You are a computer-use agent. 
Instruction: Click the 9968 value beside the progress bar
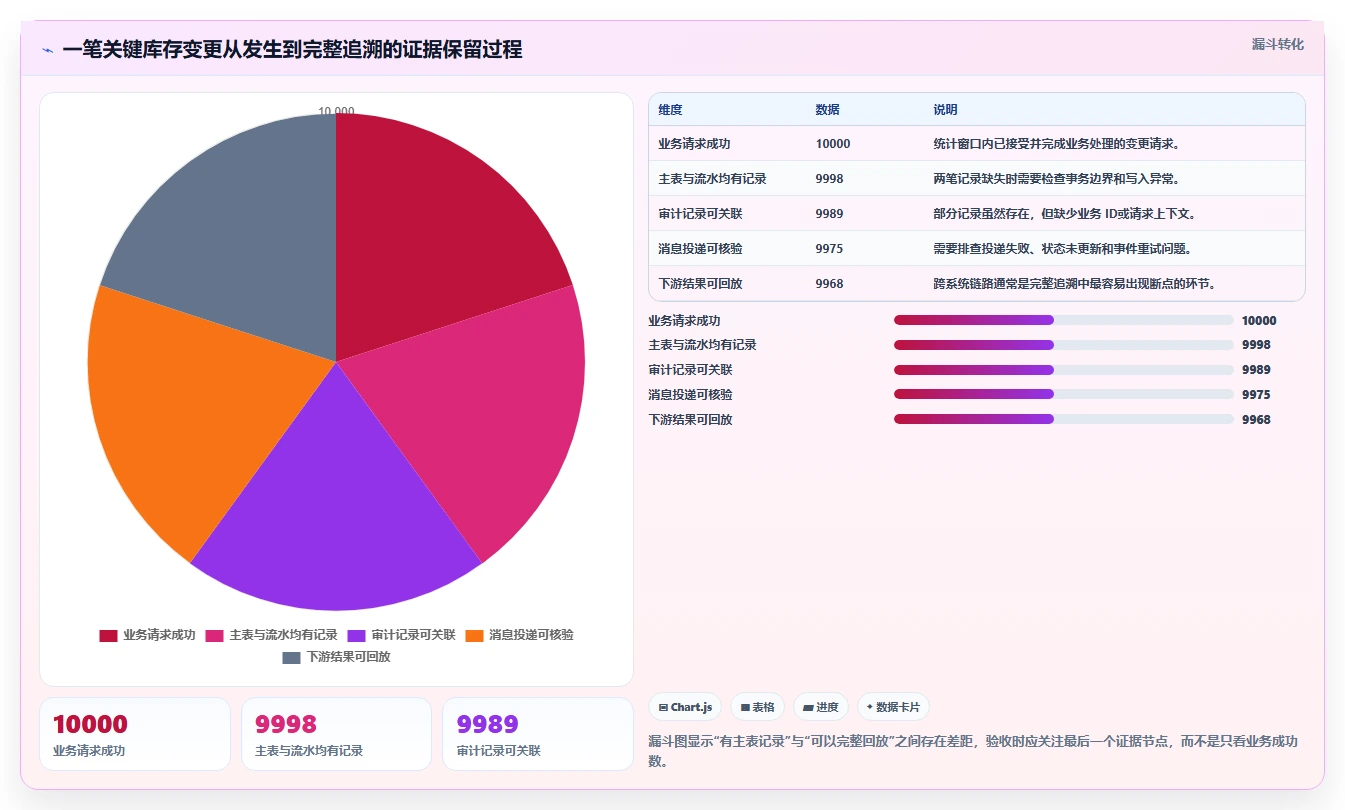point(1256,420)
